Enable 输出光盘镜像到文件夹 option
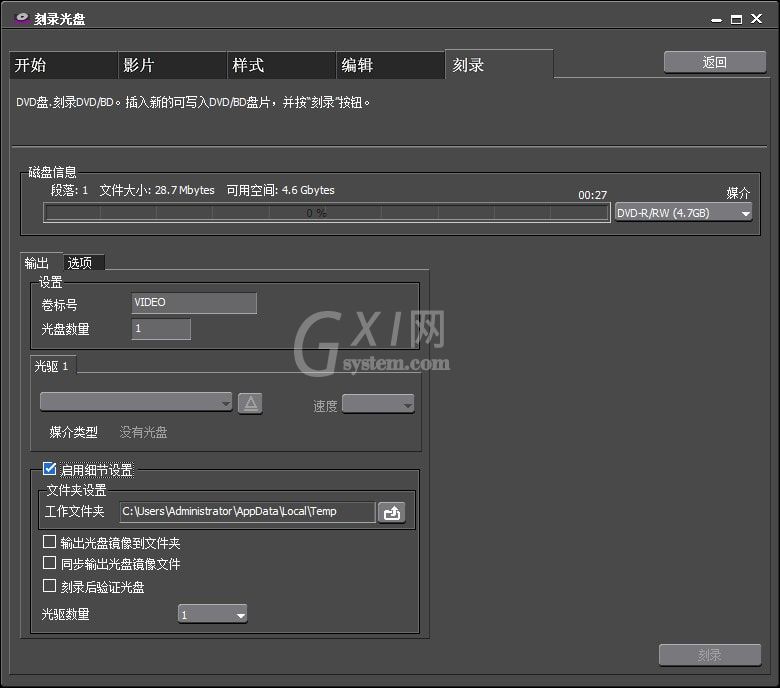 (49, 541)
